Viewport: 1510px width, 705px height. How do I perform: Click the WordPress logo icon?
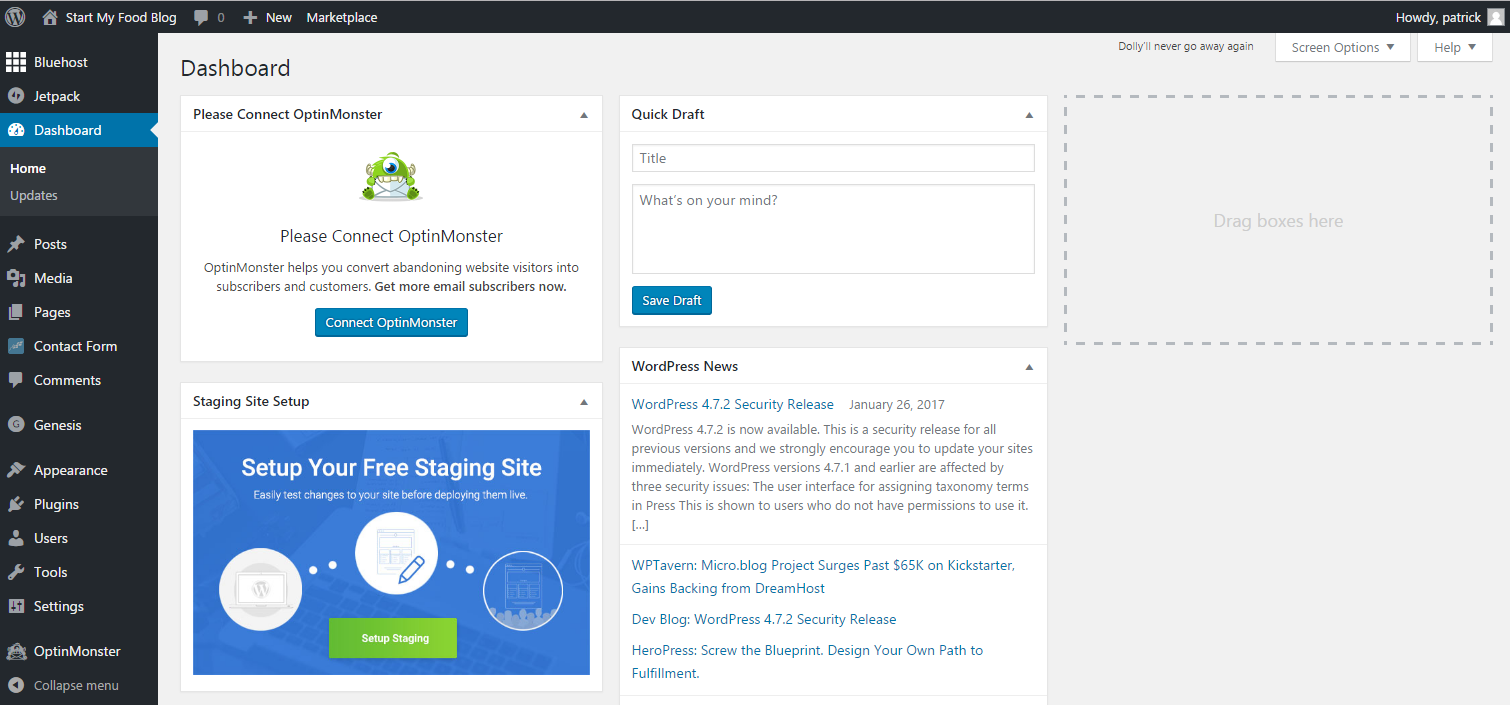click(x=15, y=17)
